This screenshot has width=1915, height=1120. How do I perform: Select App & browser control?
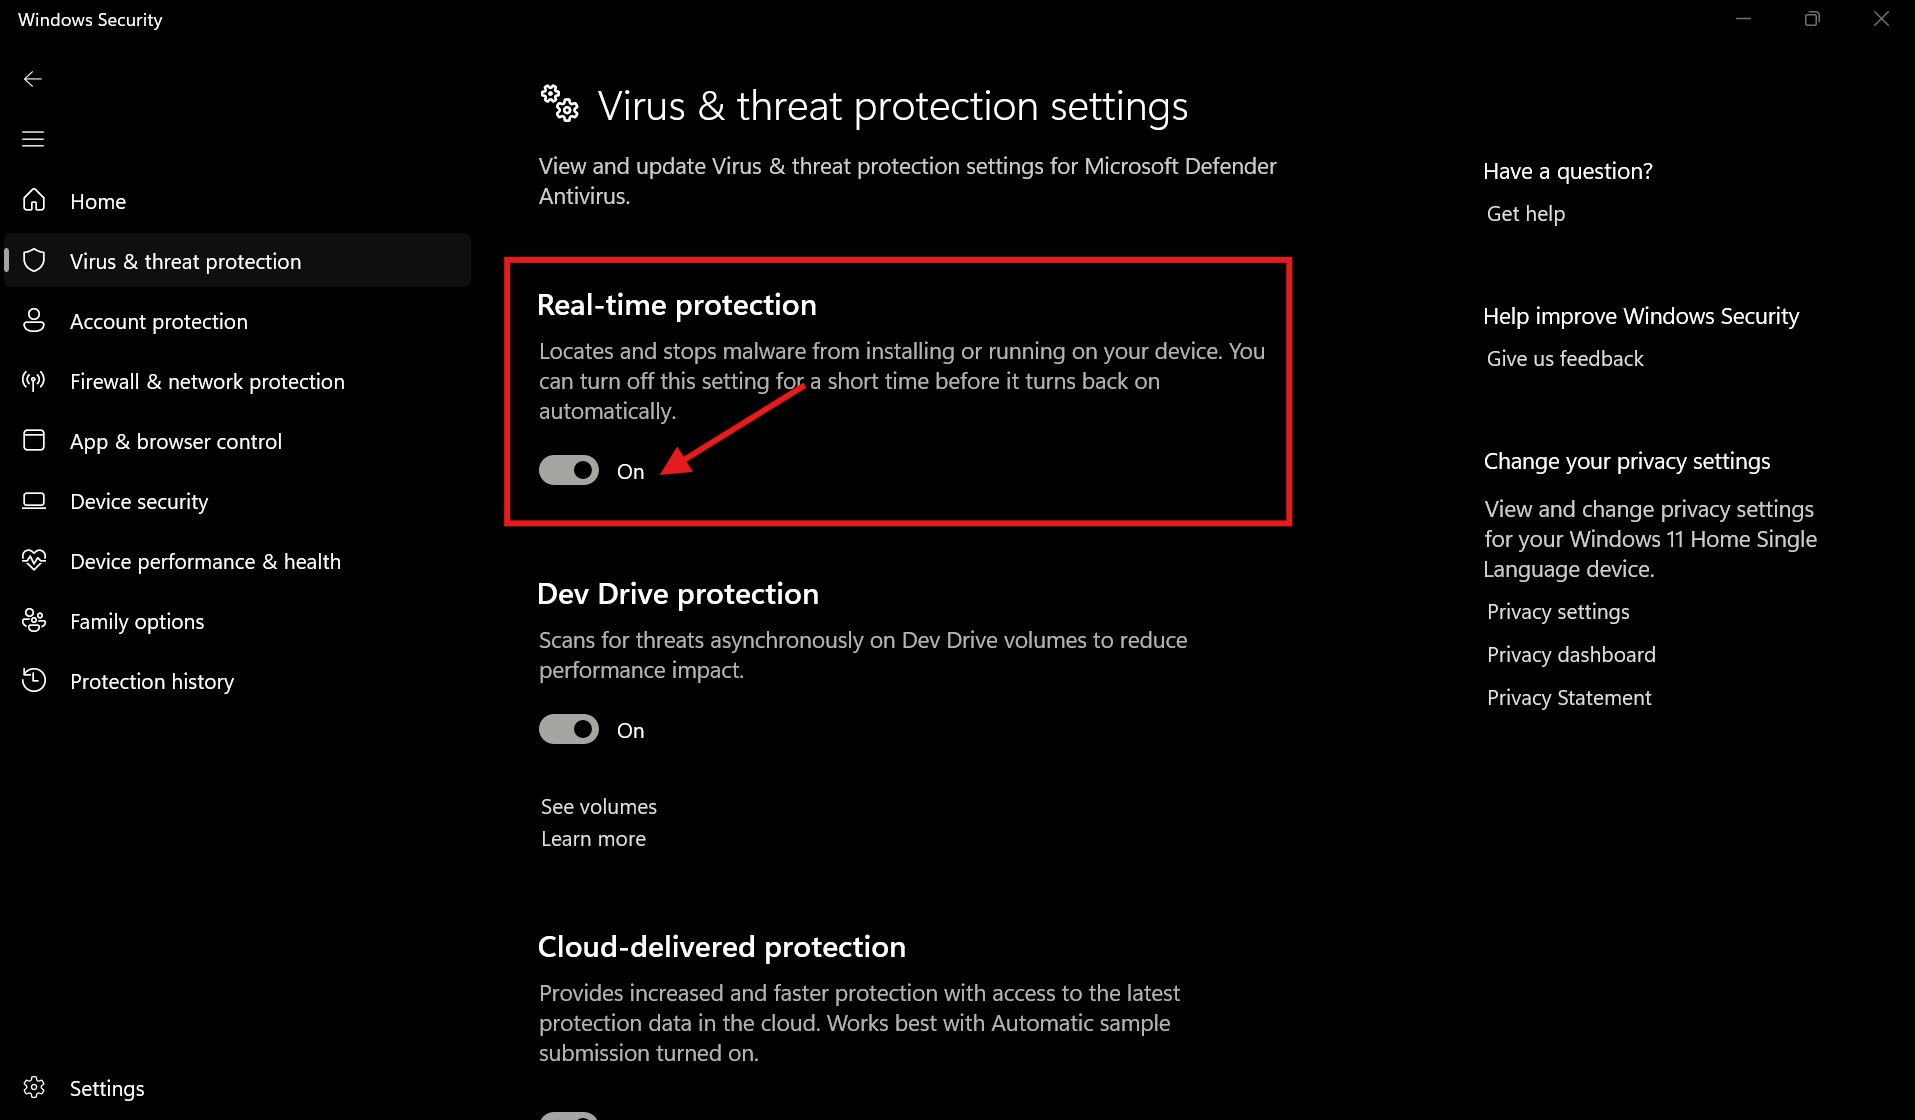click(x=176, y=441)
